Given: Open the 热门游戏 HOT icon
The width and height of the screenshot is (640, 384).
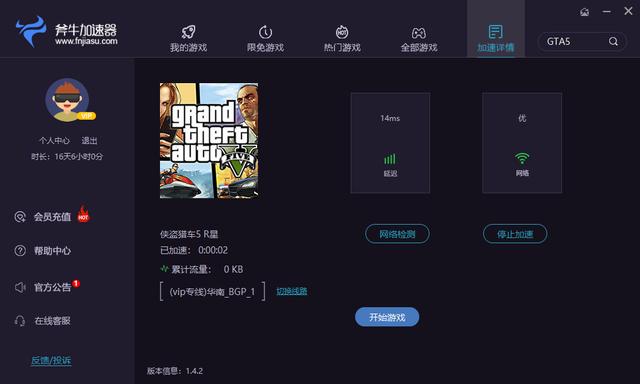Looking at the screenshot, I should point(342,32).
